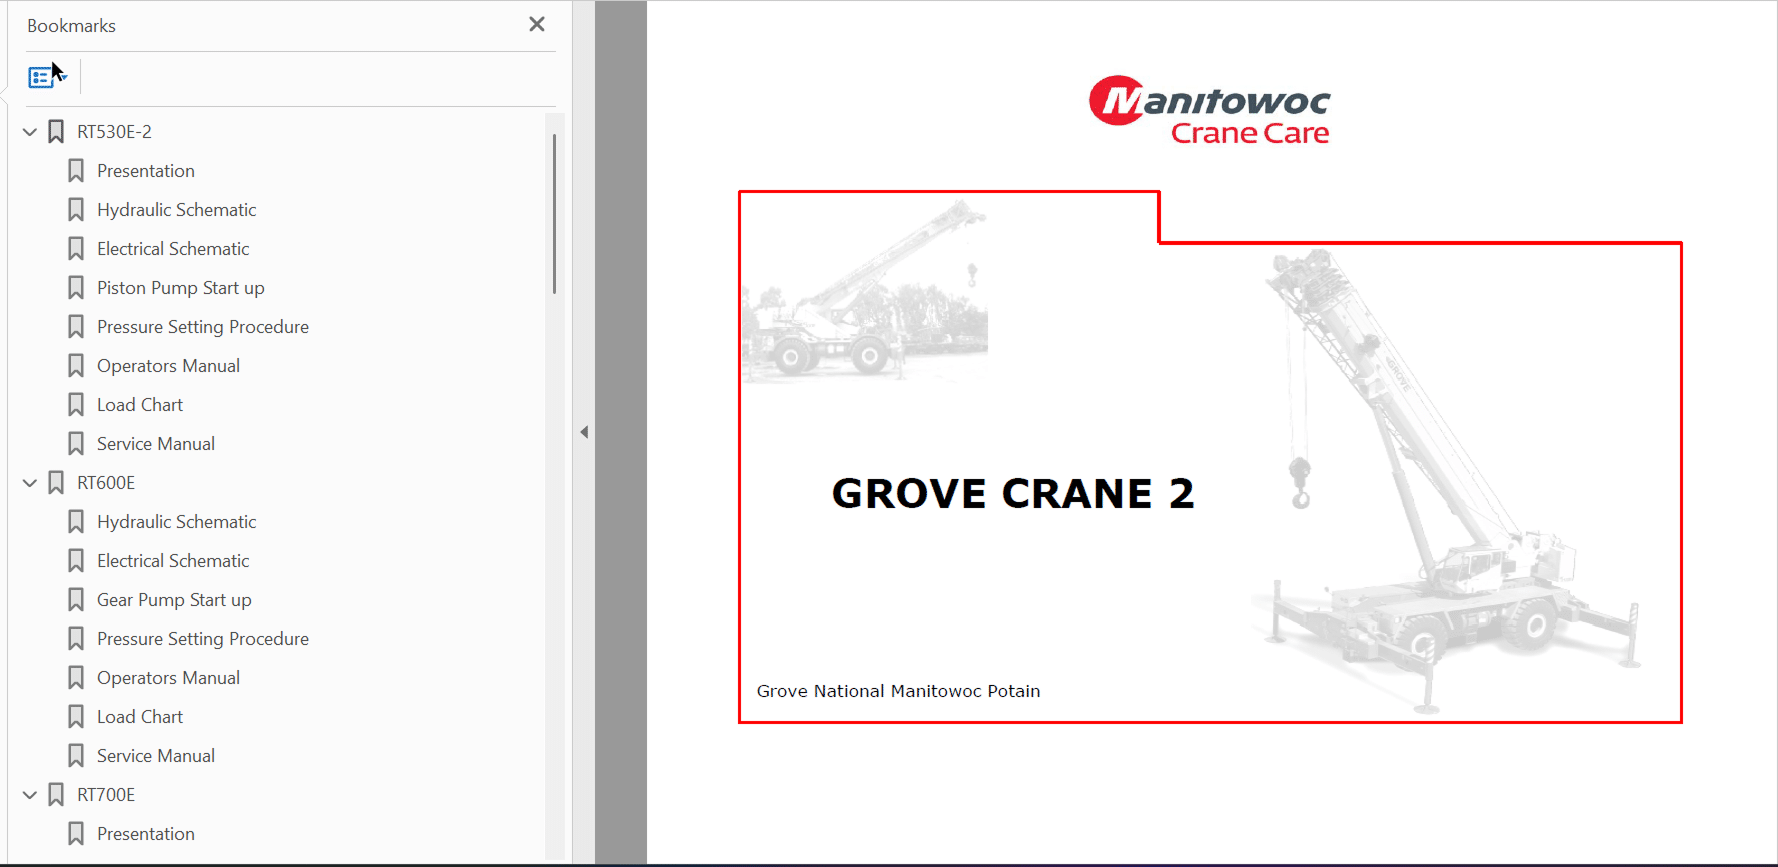Screen dimensions: 1778x867
Task: Click bookmark icon beside RT600E Load Chart
Action: point(76,717)
